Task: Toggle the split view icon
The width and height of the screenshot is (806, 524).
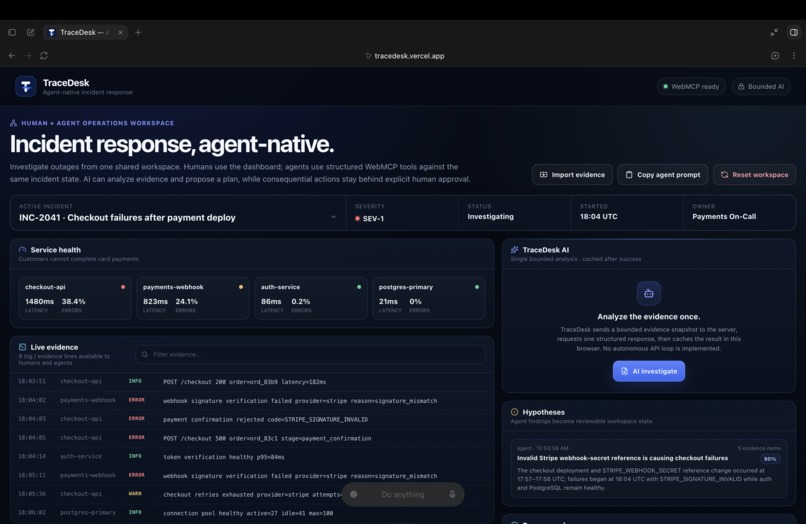Action: coord(794,32)
